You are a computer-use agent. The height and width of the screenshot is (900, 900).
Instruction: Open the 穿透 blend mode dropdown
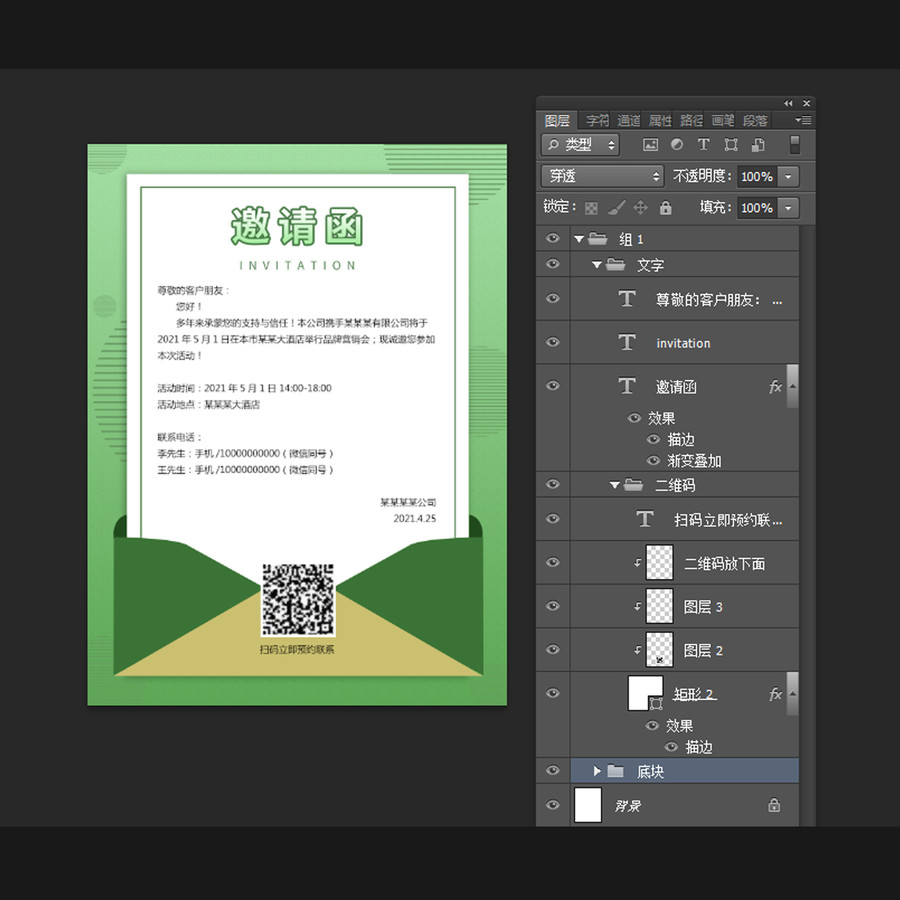[602, 176]
